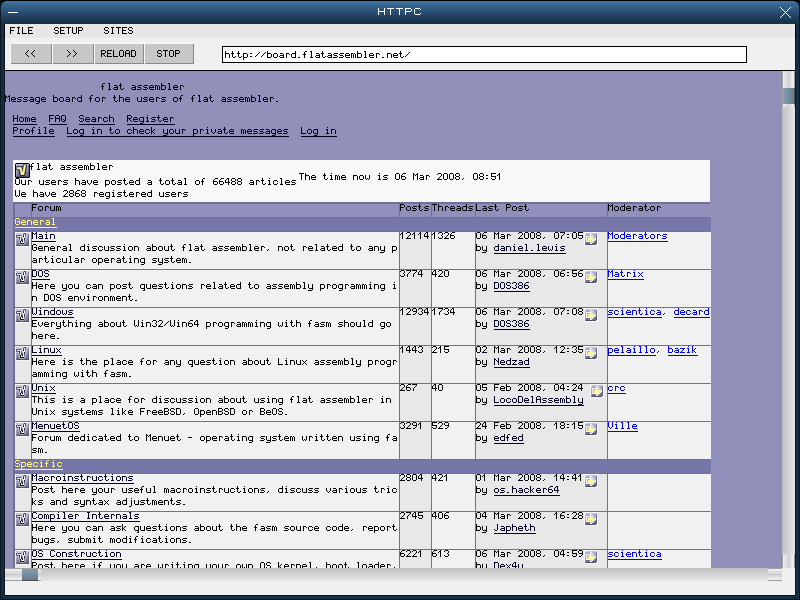Click the standalone 'Log in' link

(x=318, y=131)
